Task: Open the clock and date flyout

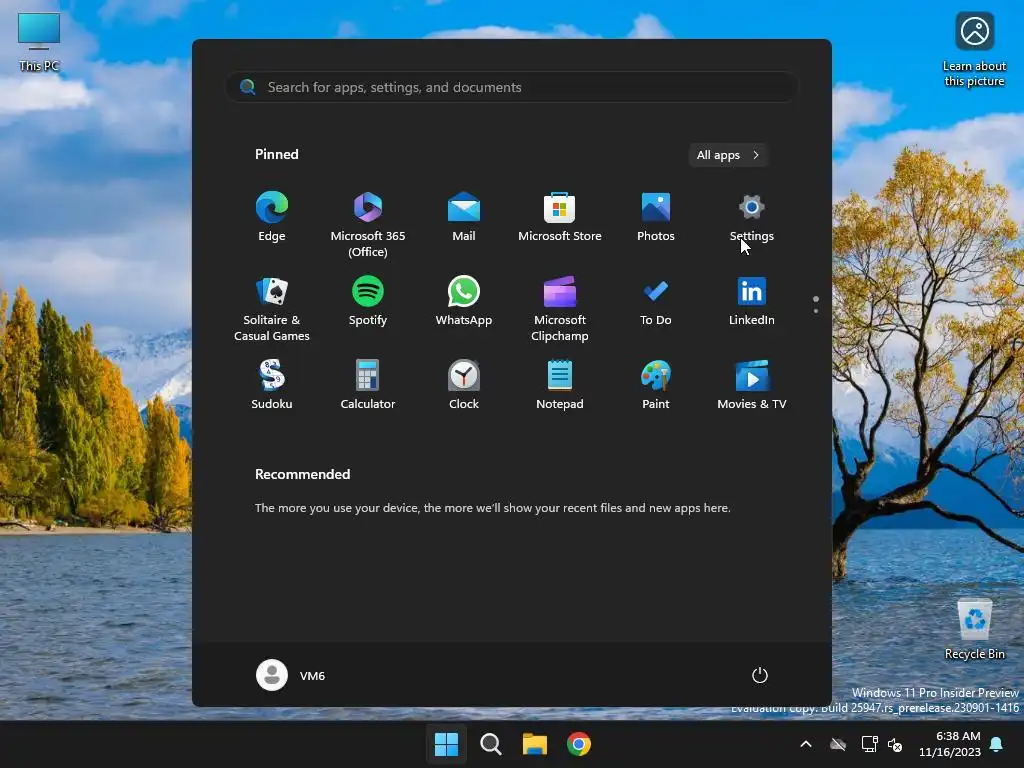Action: (x=950, y=744)
